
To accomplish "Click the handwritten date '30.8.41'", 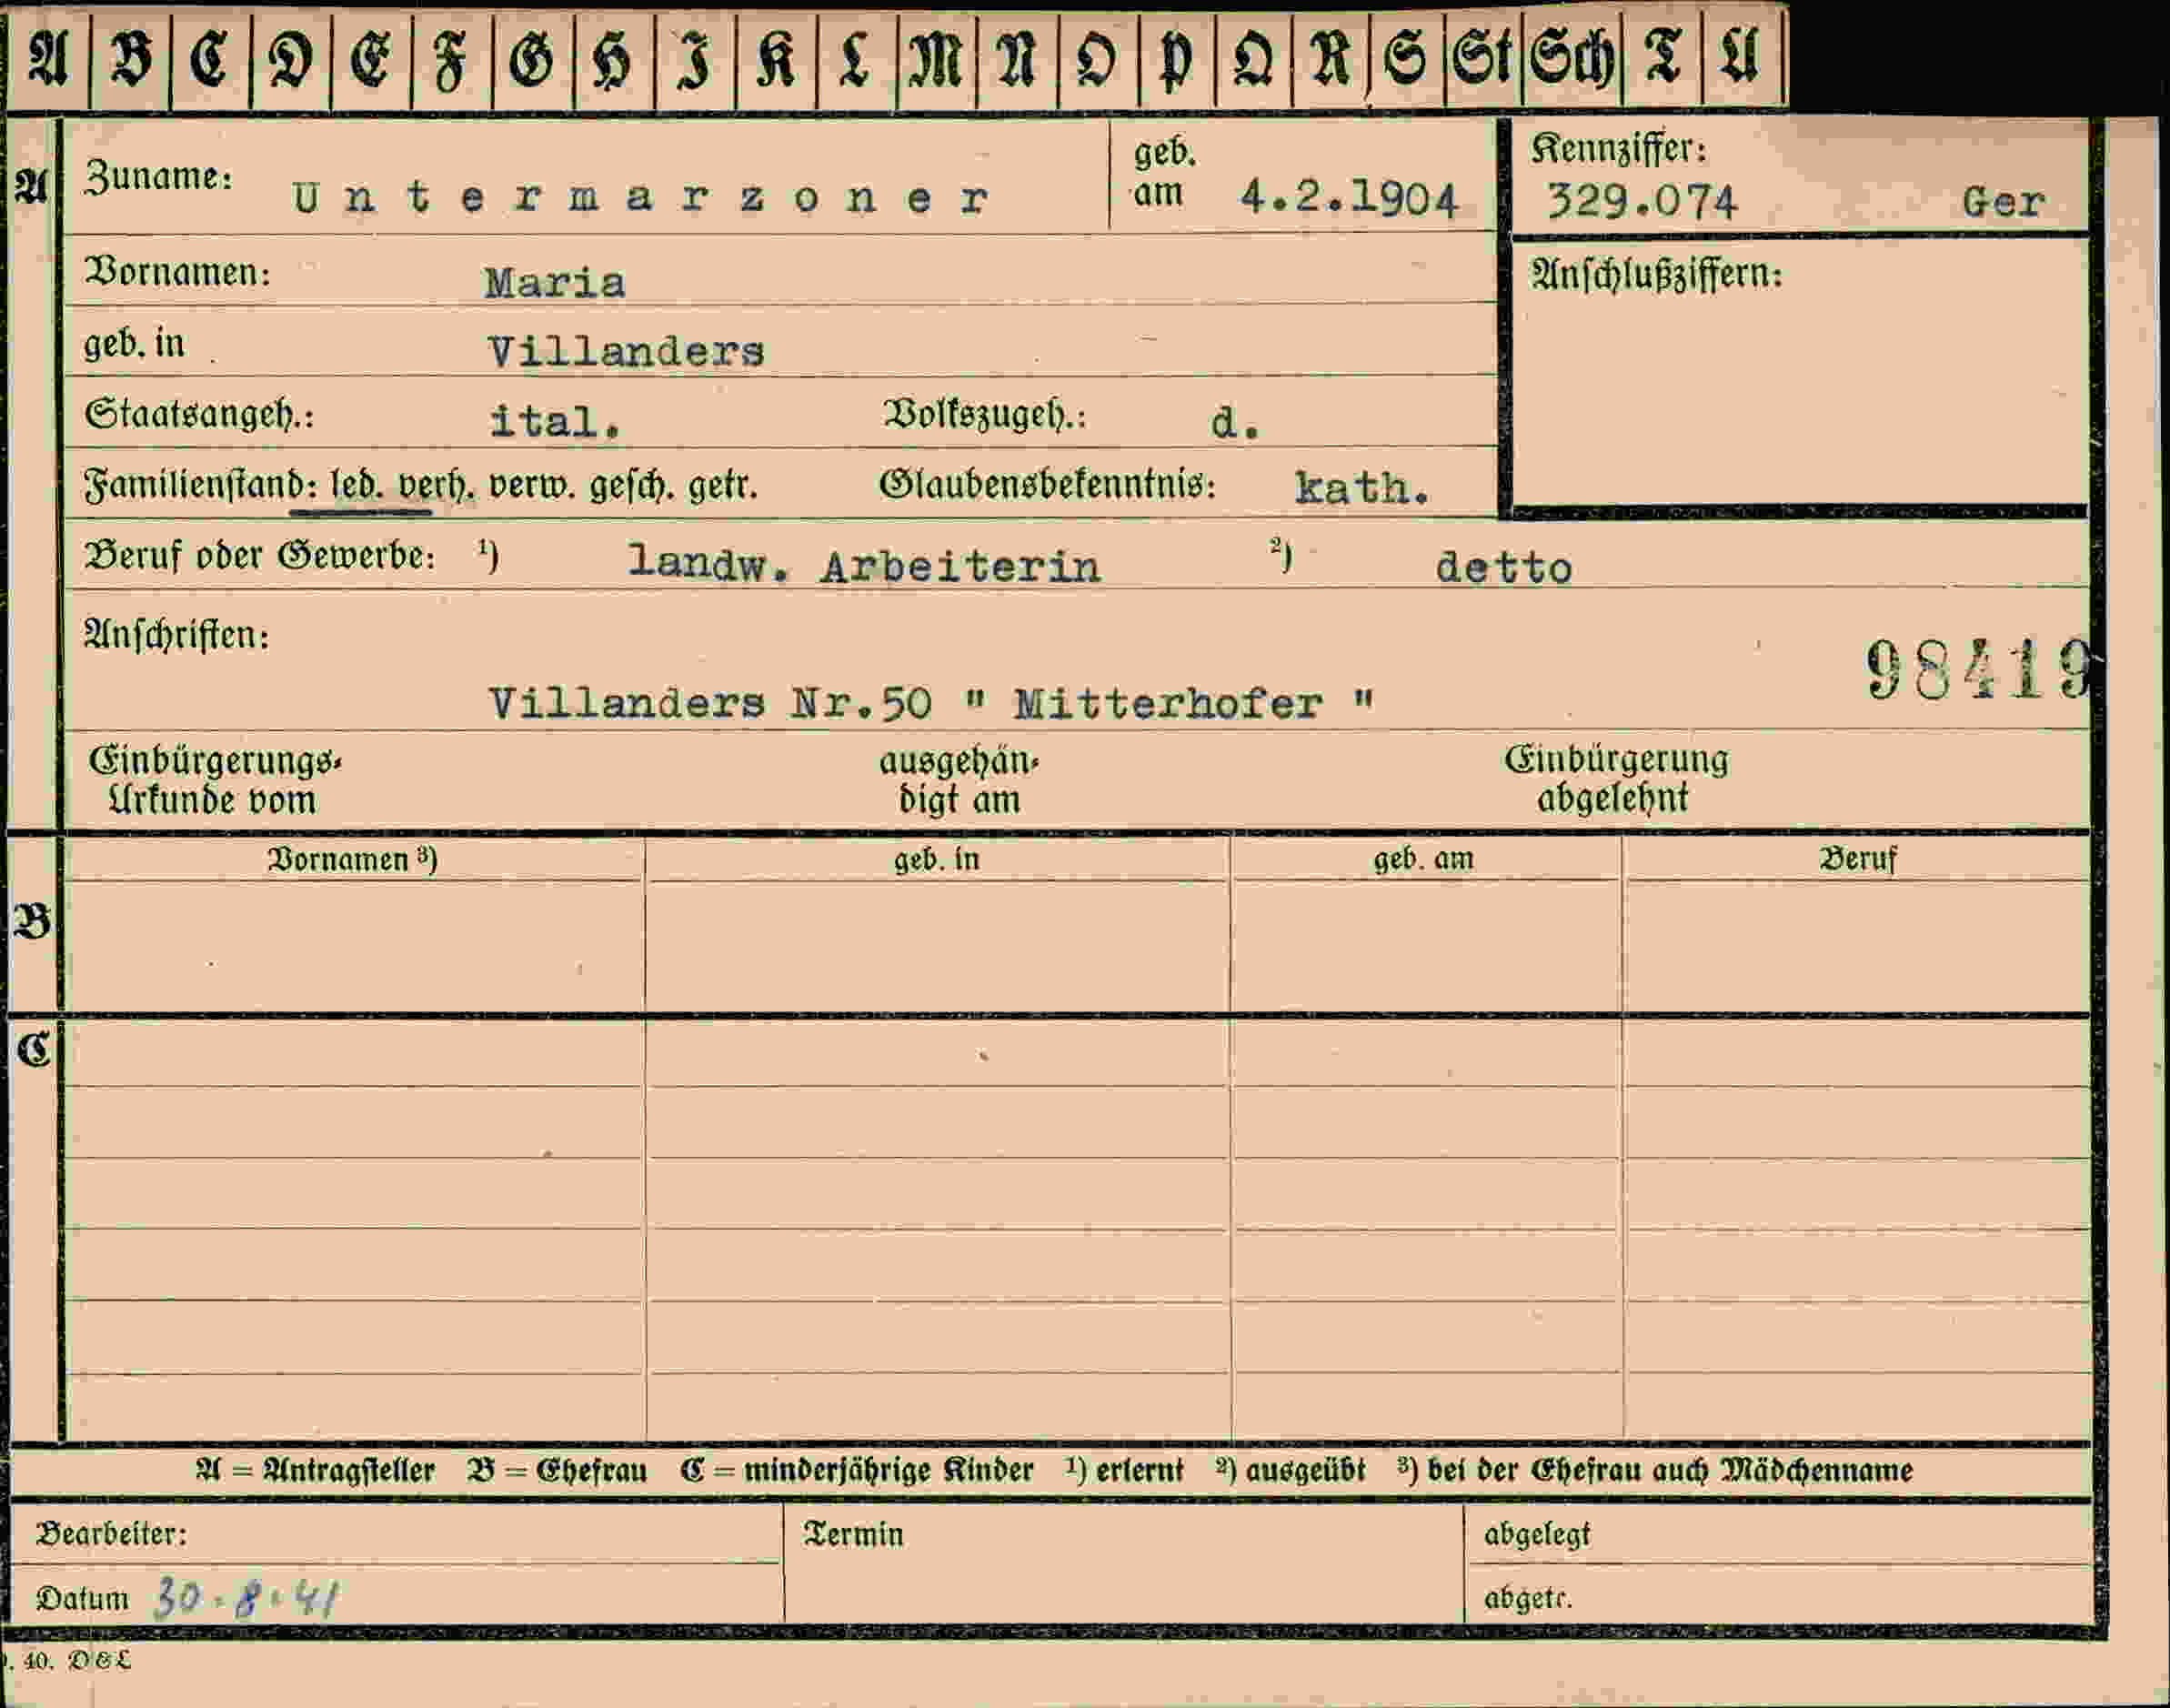I will [245, 1599].
